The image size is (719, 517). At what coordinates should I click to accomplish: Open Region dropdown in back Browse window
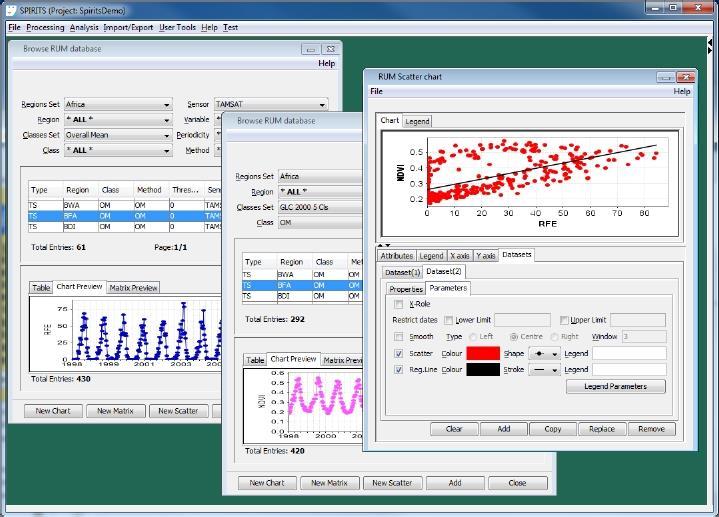point(118,120)
